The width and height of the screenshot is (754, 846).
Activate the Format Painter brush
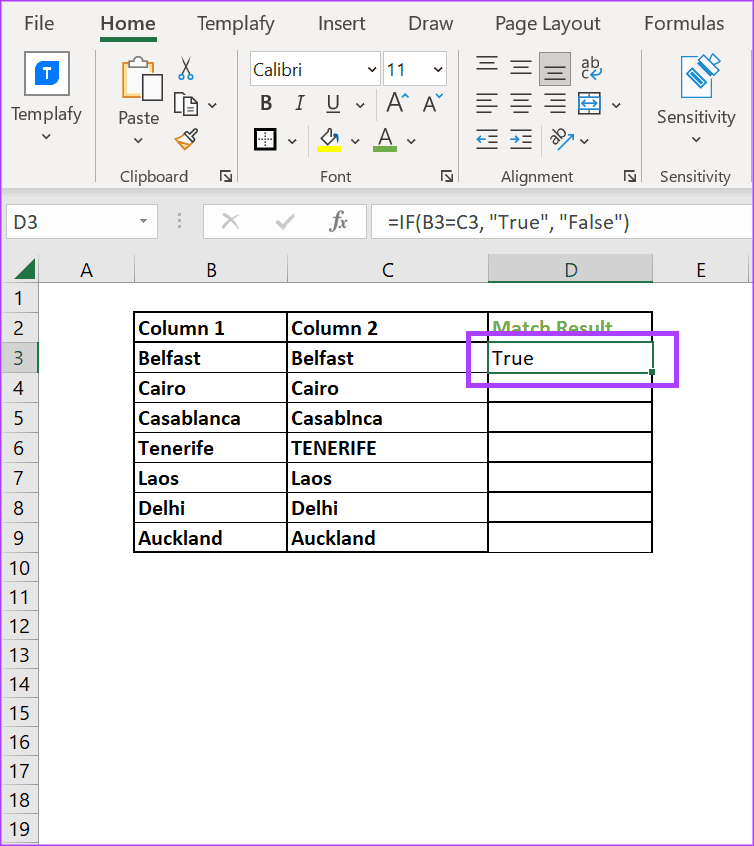pyautogui.click(x=186, y=139)
